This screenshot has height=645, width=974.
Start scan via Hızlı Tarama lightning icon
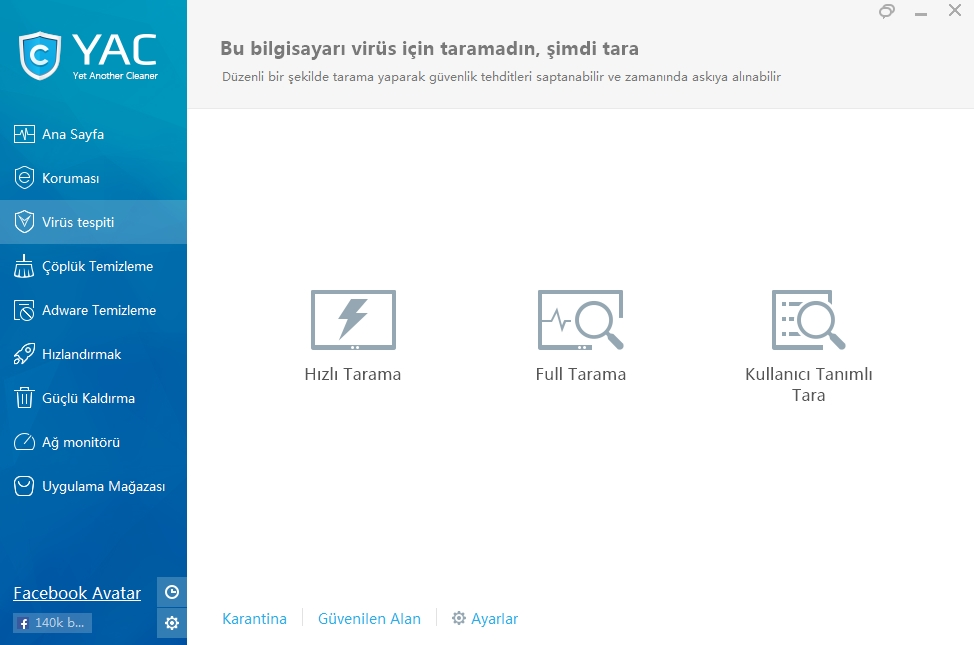tap(353, 319)
